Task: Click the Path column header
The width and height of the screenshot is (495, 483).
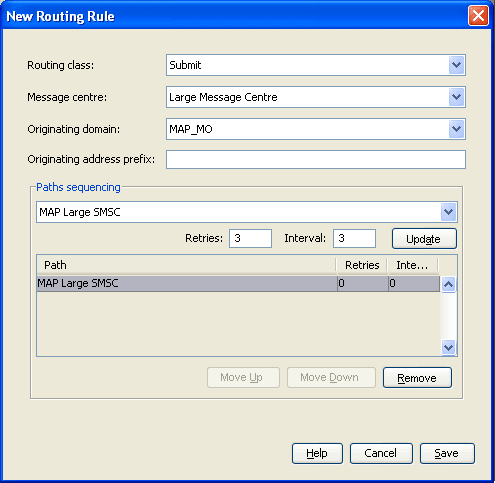Action: pyautogui.click(x=187, y=265)
